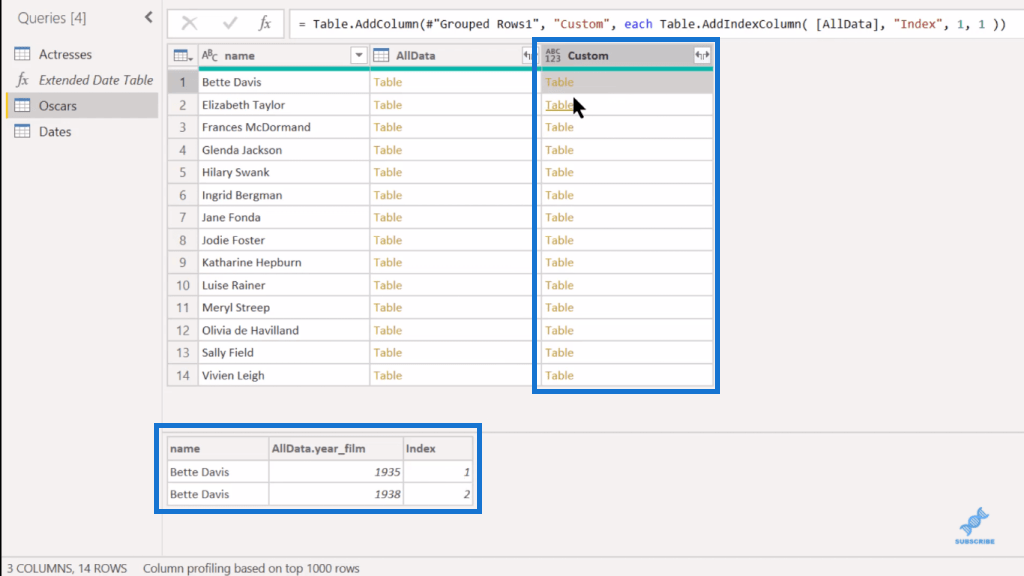Click the Frances McDormand name cell
The image size is (1024, 576).
pos(284,127)
